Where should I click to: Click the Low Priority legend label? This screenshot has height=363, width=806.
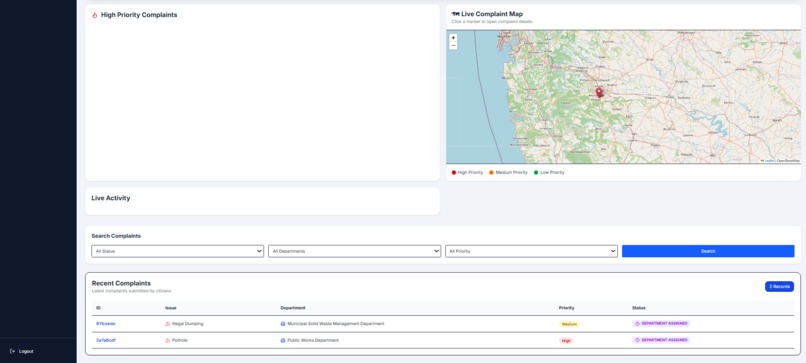(552, 173)
